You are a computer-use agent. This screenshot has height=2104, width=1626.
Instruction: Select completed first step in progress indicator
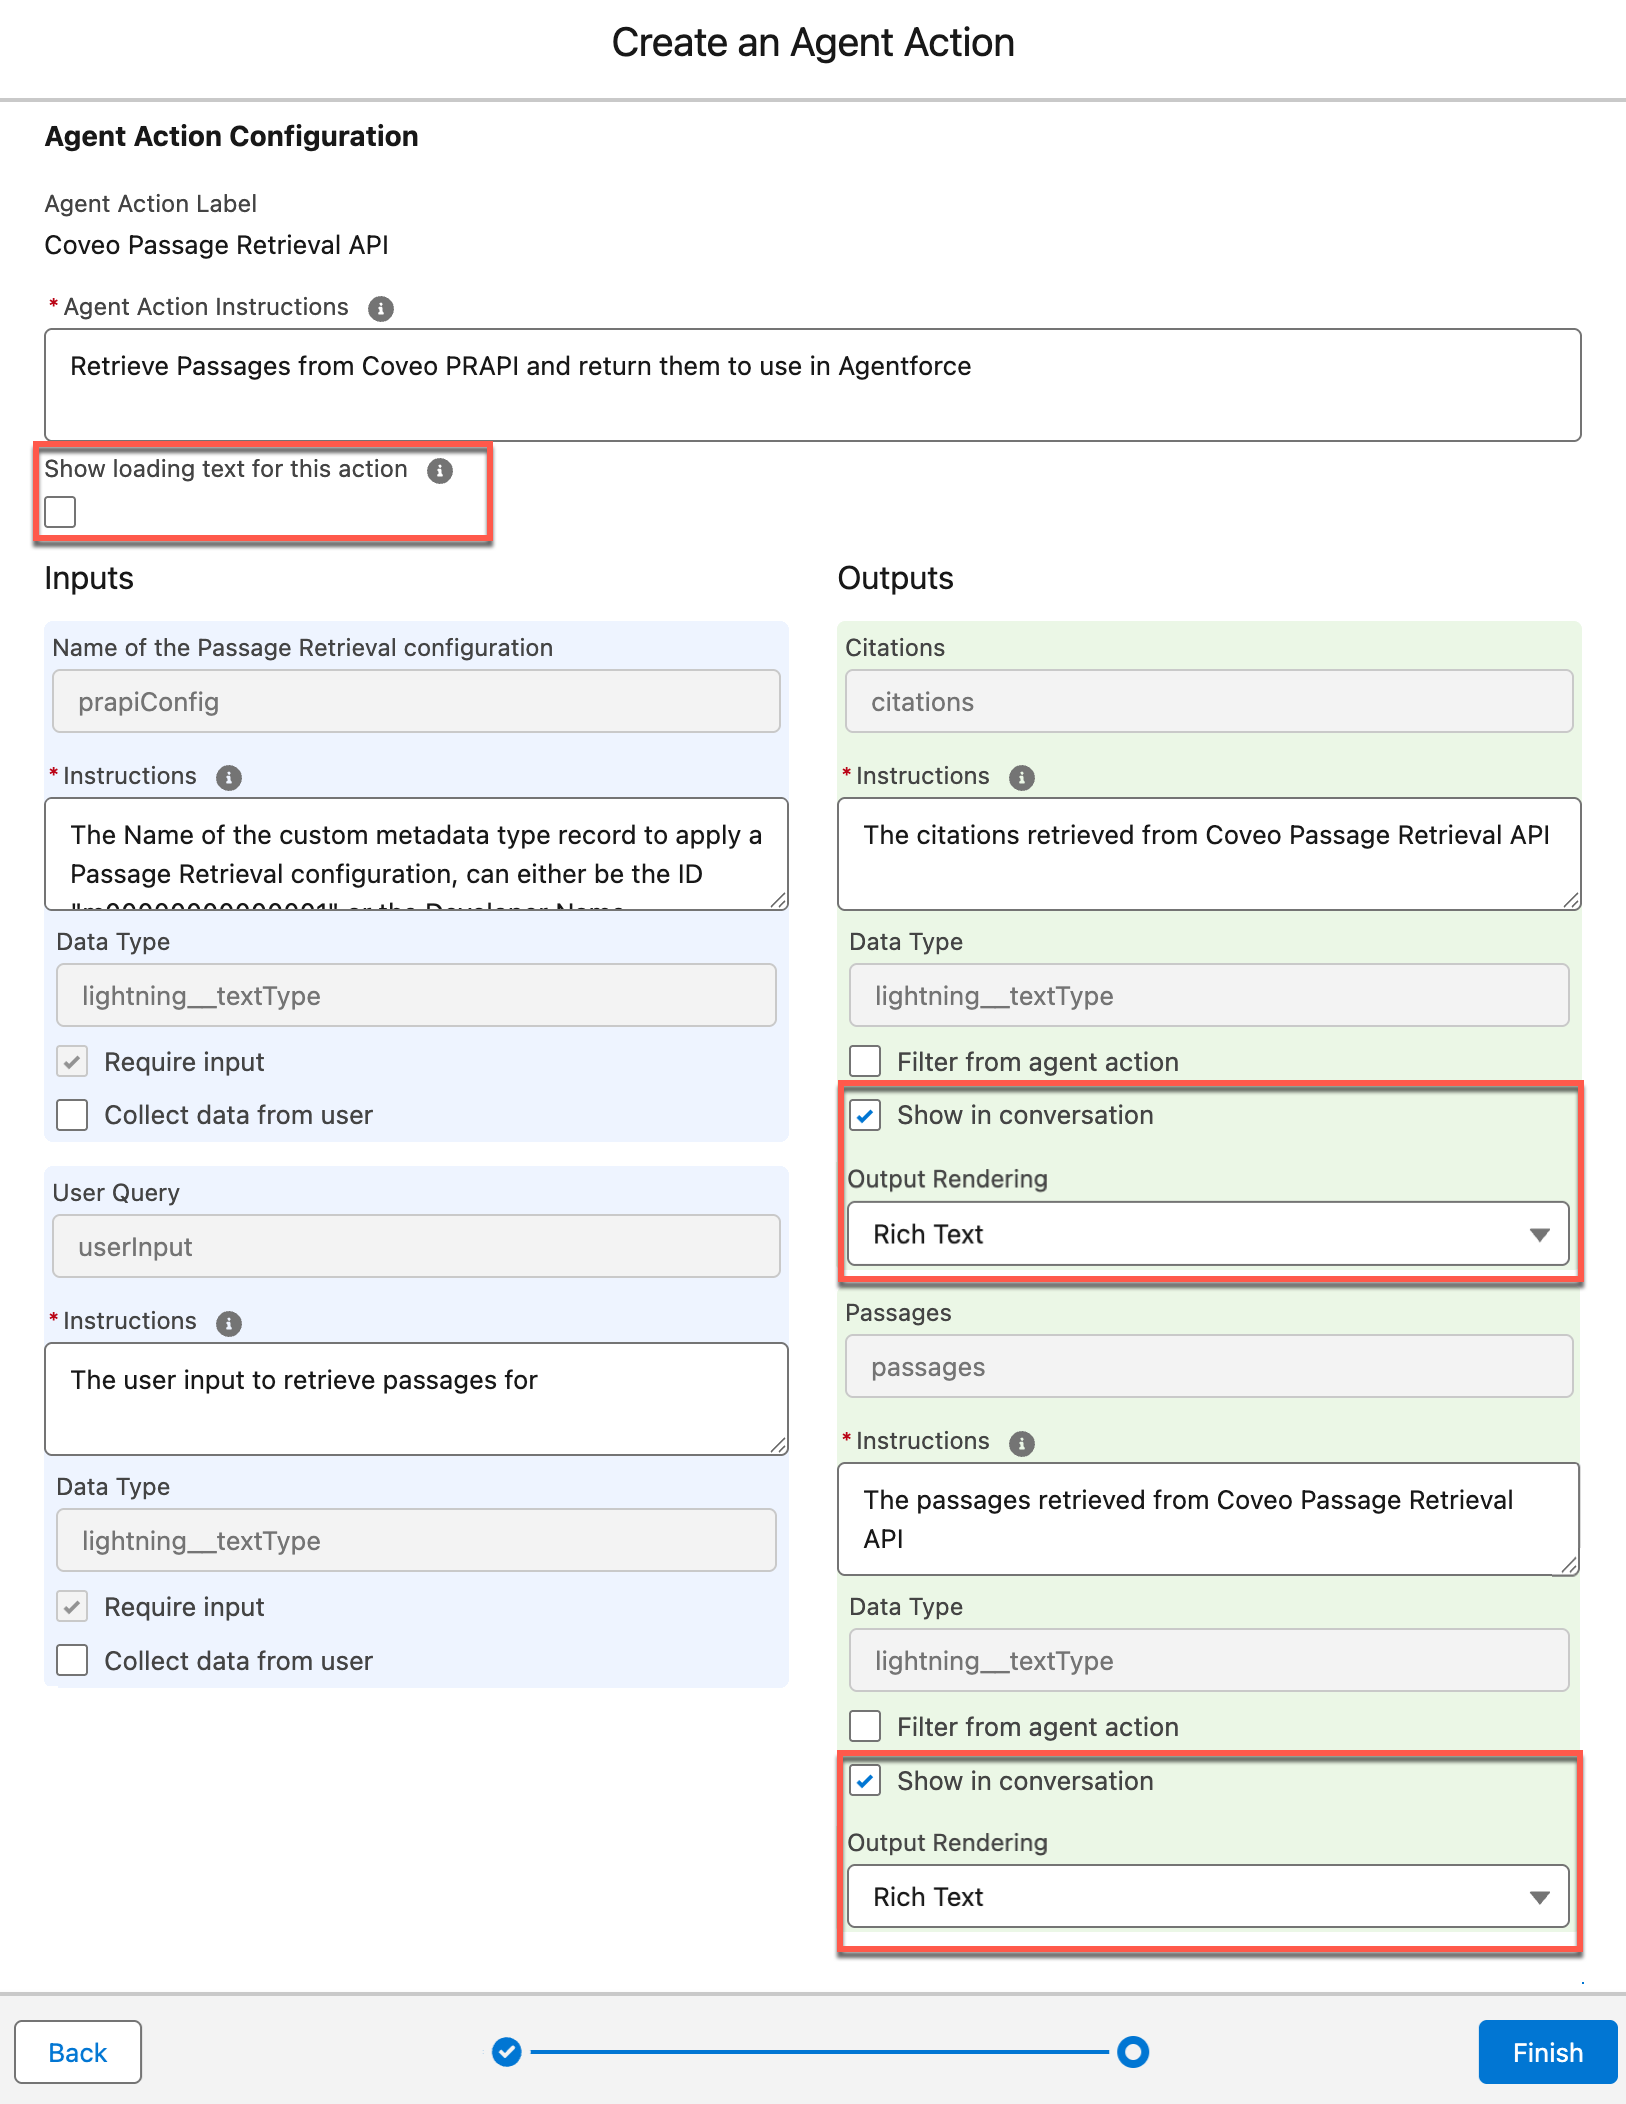coord(507,2053)
